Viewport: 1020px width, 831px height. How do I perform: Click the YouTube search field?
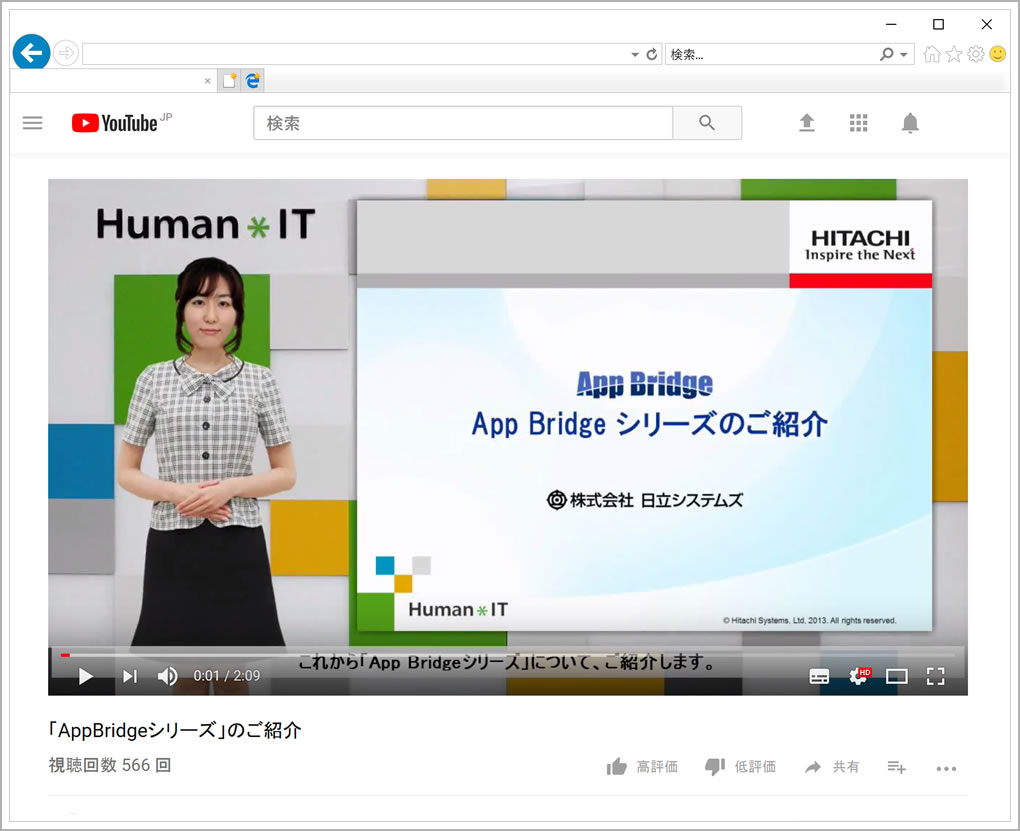[x=463, y=123]
